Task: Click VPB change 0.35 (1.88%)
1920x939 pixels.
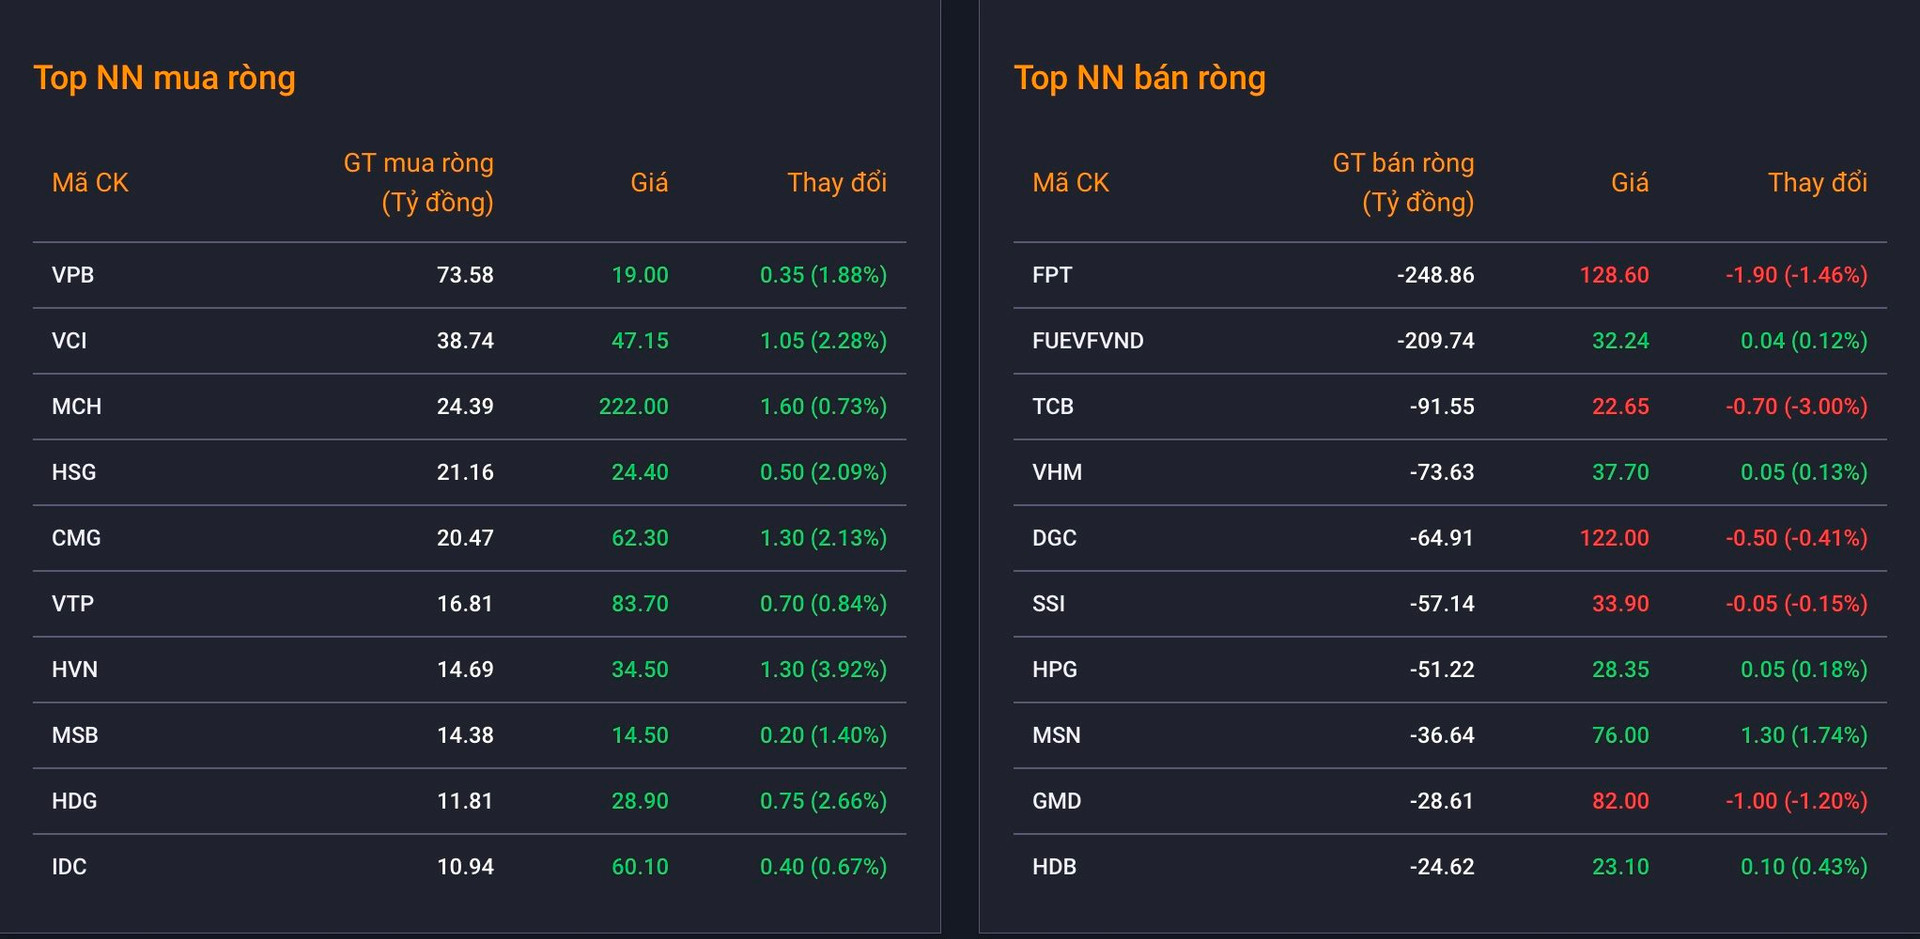Action: [823, 275]
